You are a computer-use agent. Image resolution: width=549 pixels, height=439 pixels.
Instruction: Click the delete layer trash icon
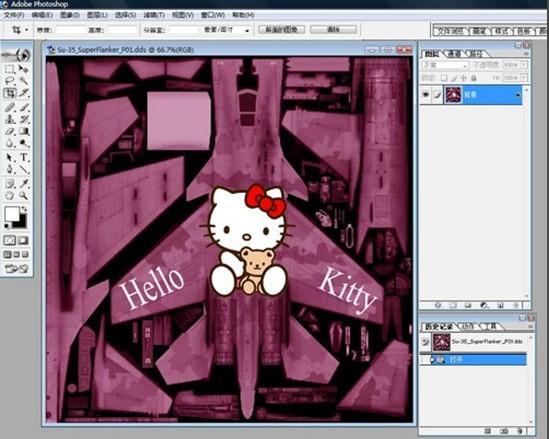[x=515, y=306]
